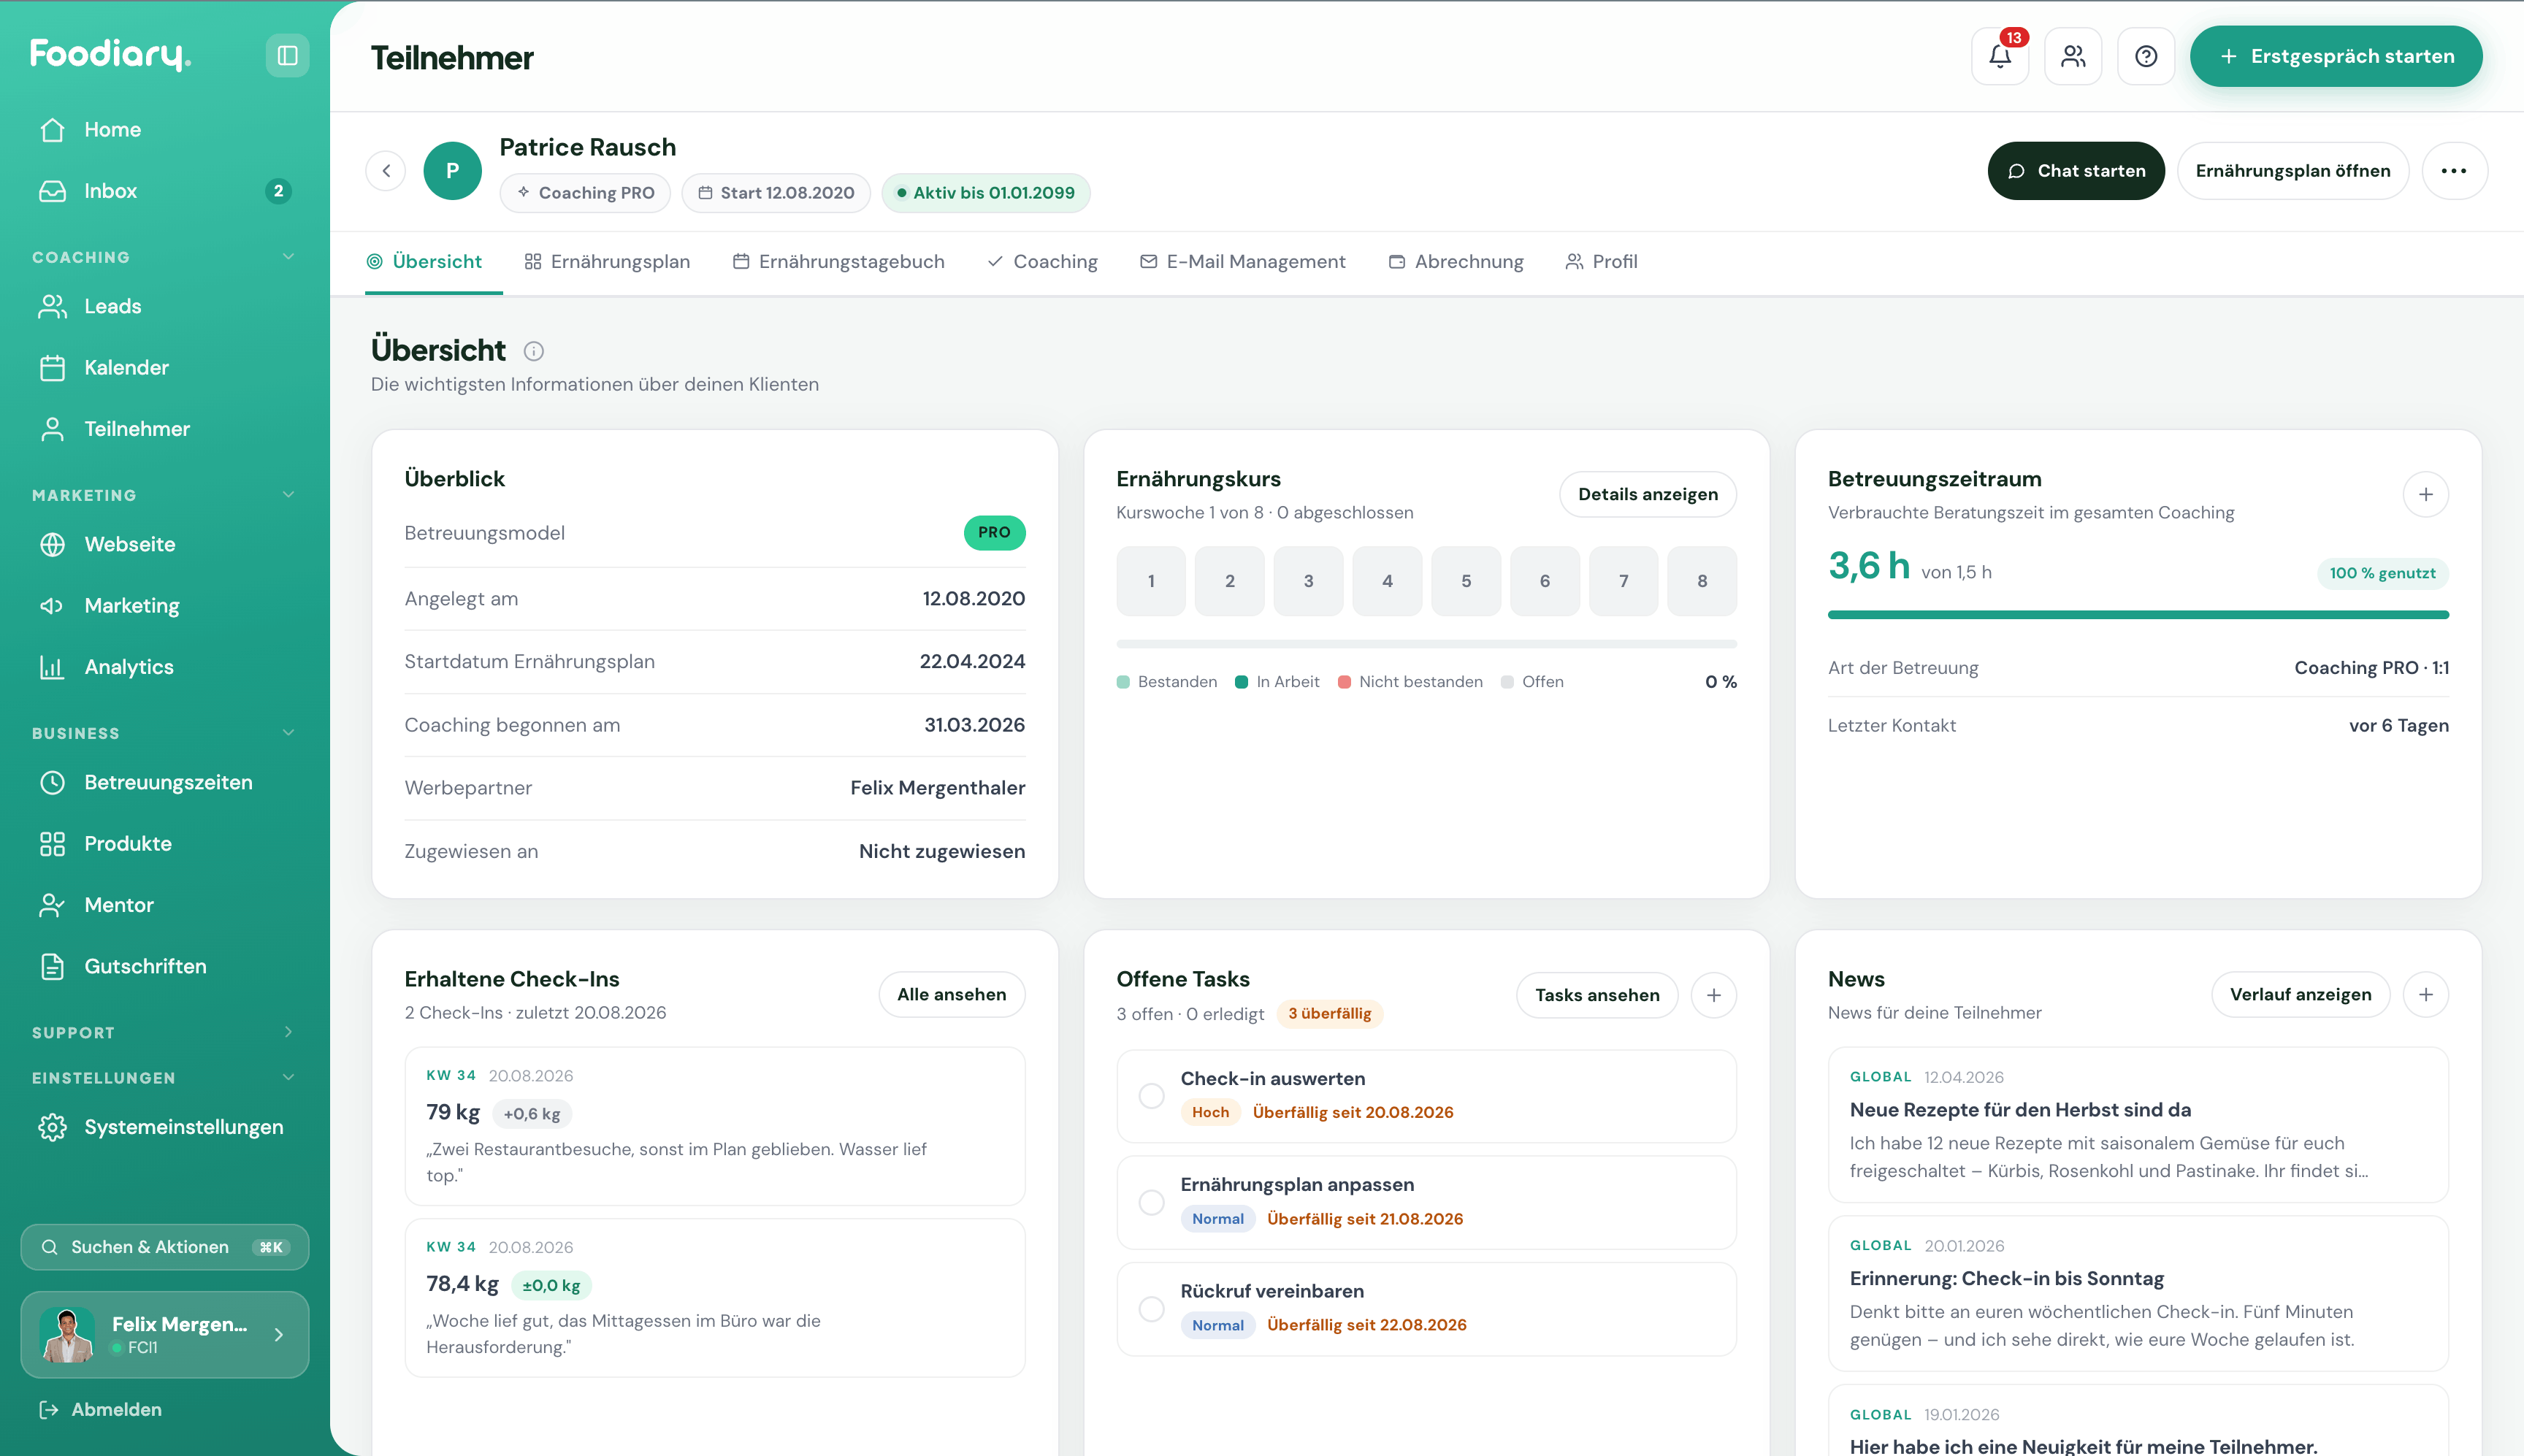The width and height of the screenshot is (2524, 1456).
Task: Click Details anzeigen in Ernährungskurs
Action: click(1648, 494)
